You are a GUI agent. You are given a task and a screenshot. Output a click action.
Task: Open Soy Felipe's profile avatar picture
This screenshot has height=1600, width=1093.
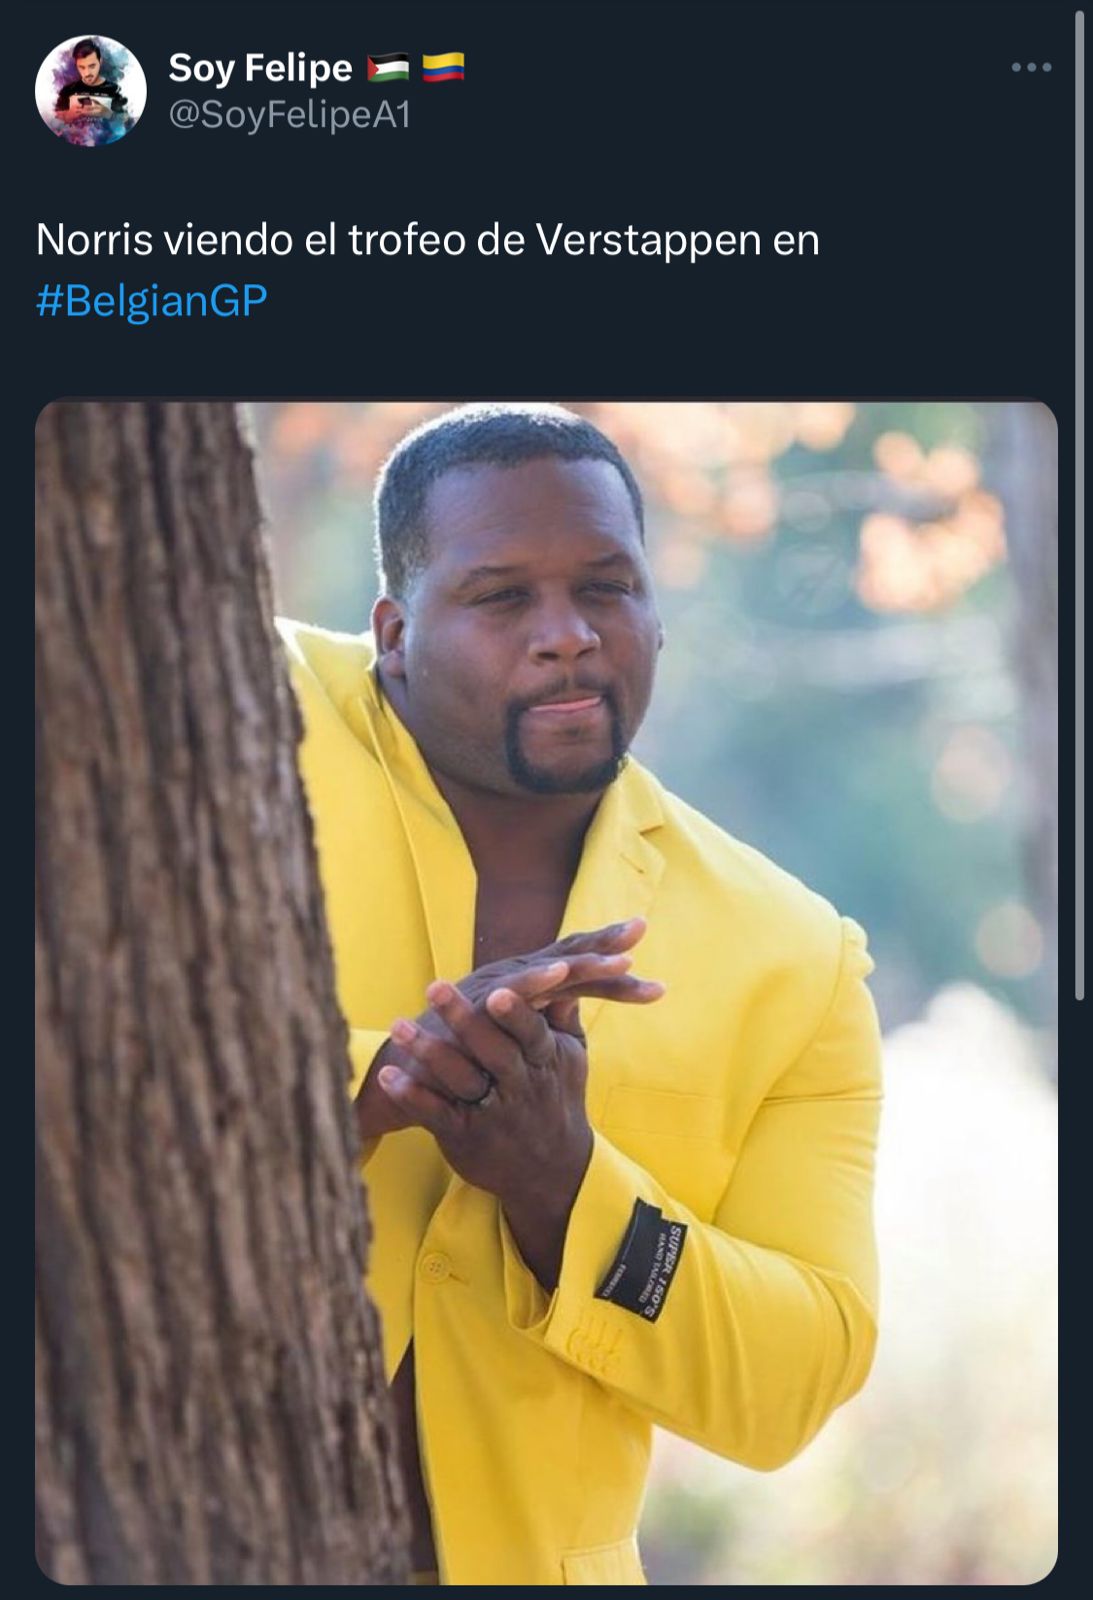[90, 91]
